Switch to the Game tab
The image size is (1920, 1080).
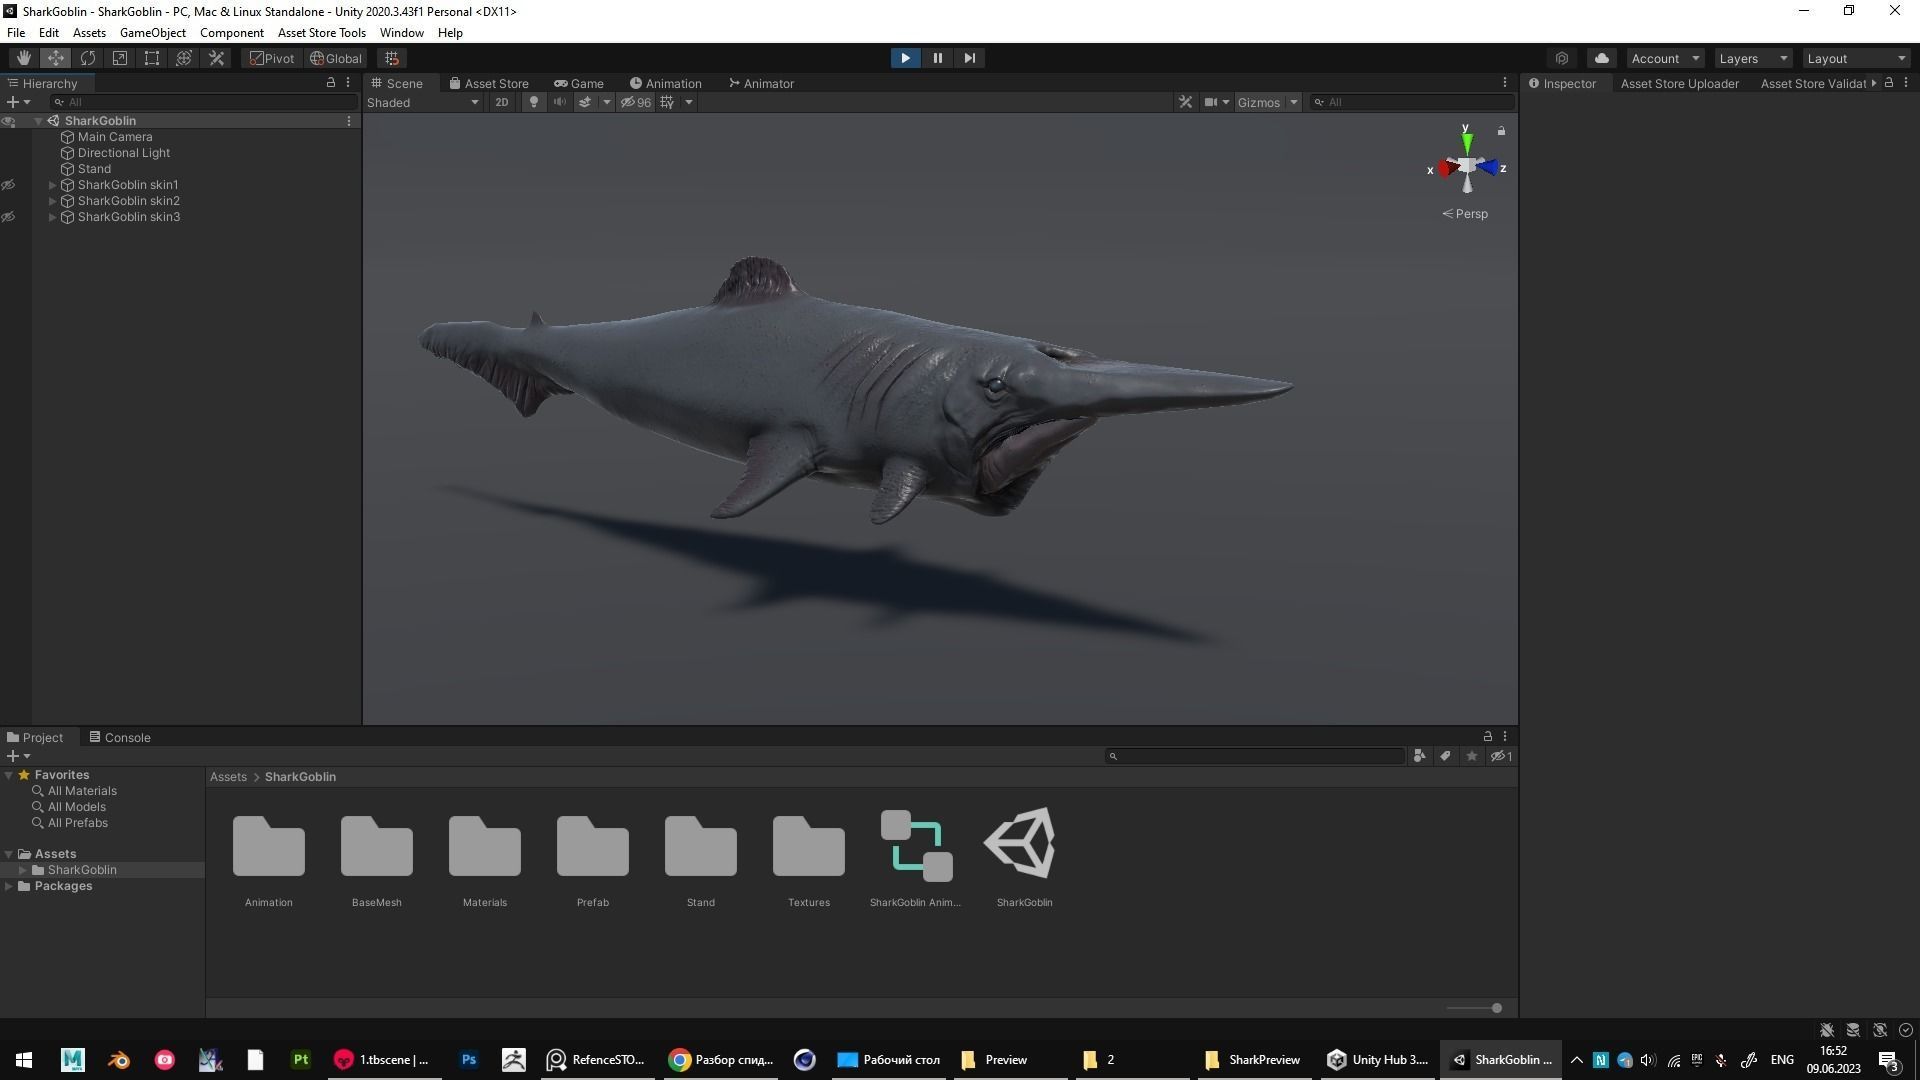tap(579, 83)
